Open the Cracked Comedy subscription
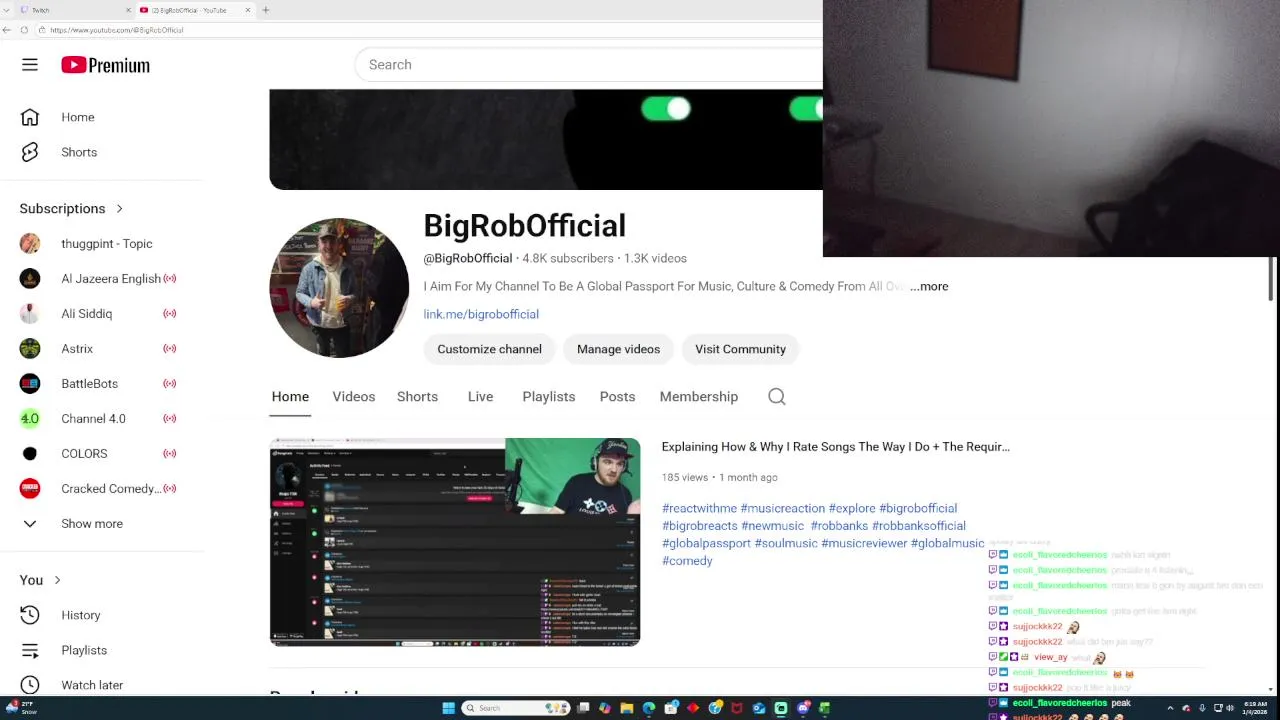 click(110, 489)
